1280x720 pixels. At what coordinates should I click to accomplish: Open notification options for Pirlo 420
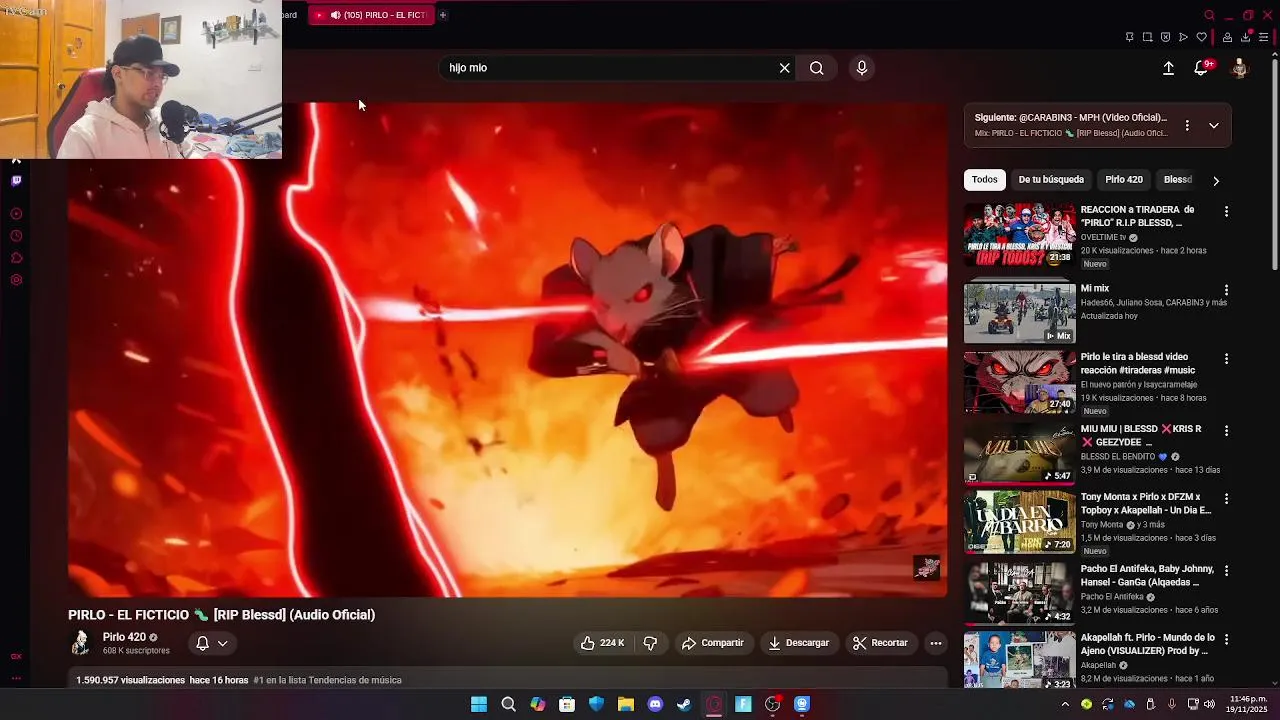212,643
